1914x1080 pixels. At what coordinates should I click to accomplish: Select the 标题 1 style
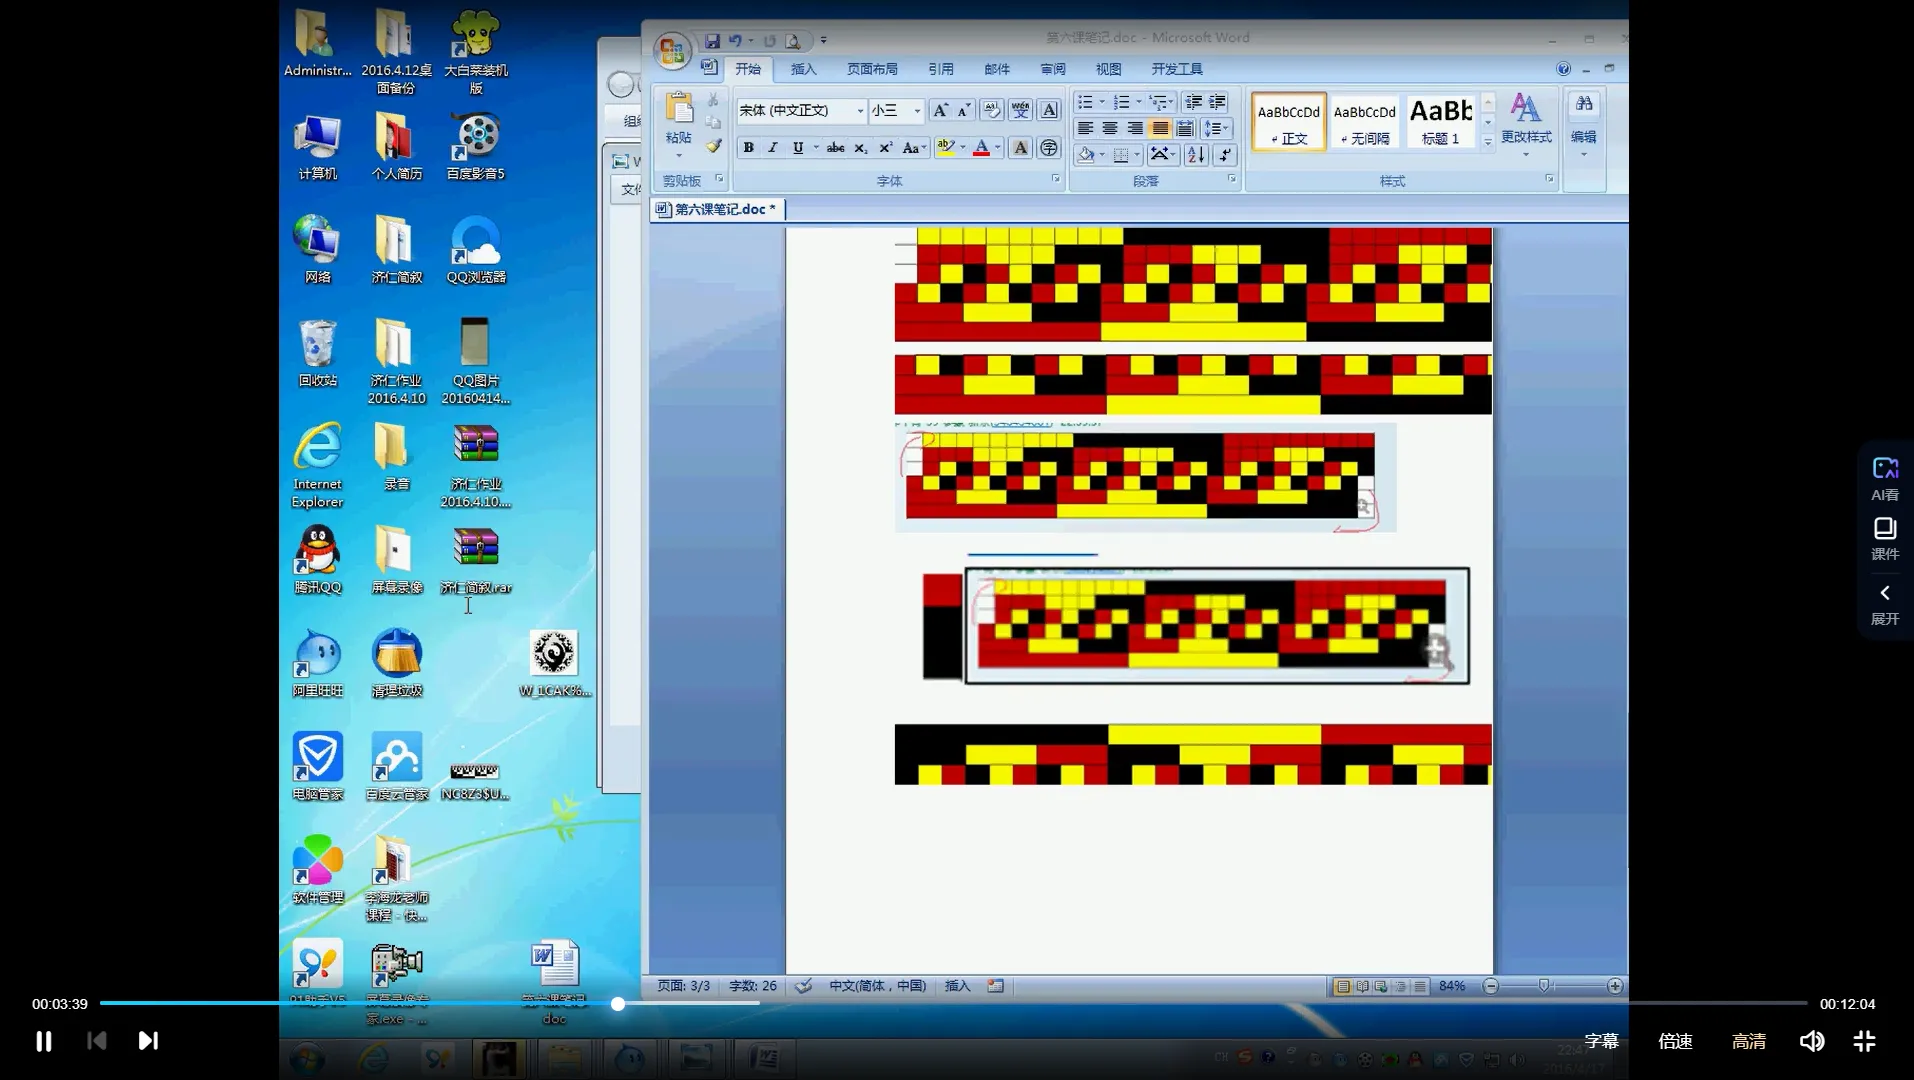[1441, 122]
